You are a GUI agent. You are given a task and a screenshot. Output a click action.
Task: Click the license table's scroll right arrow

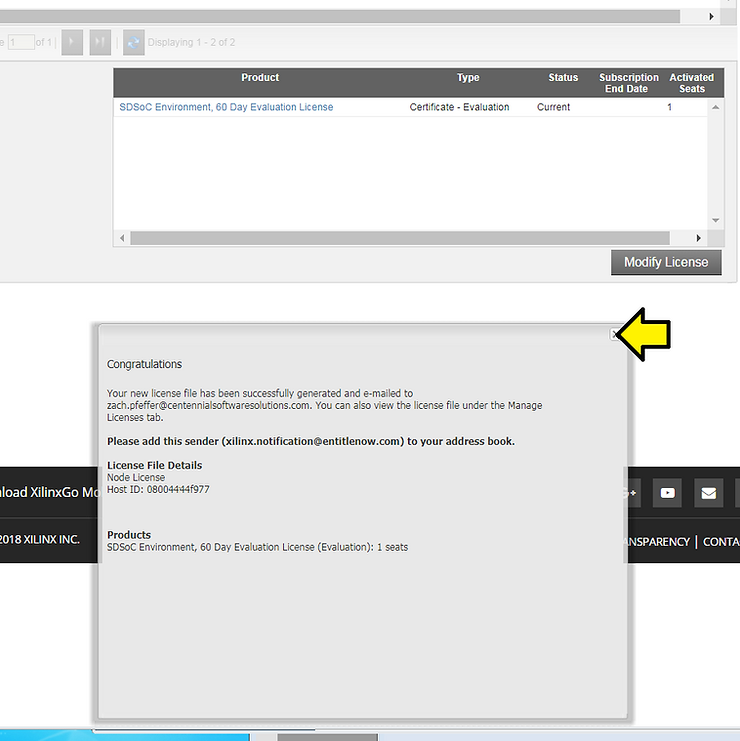(698, 238)
